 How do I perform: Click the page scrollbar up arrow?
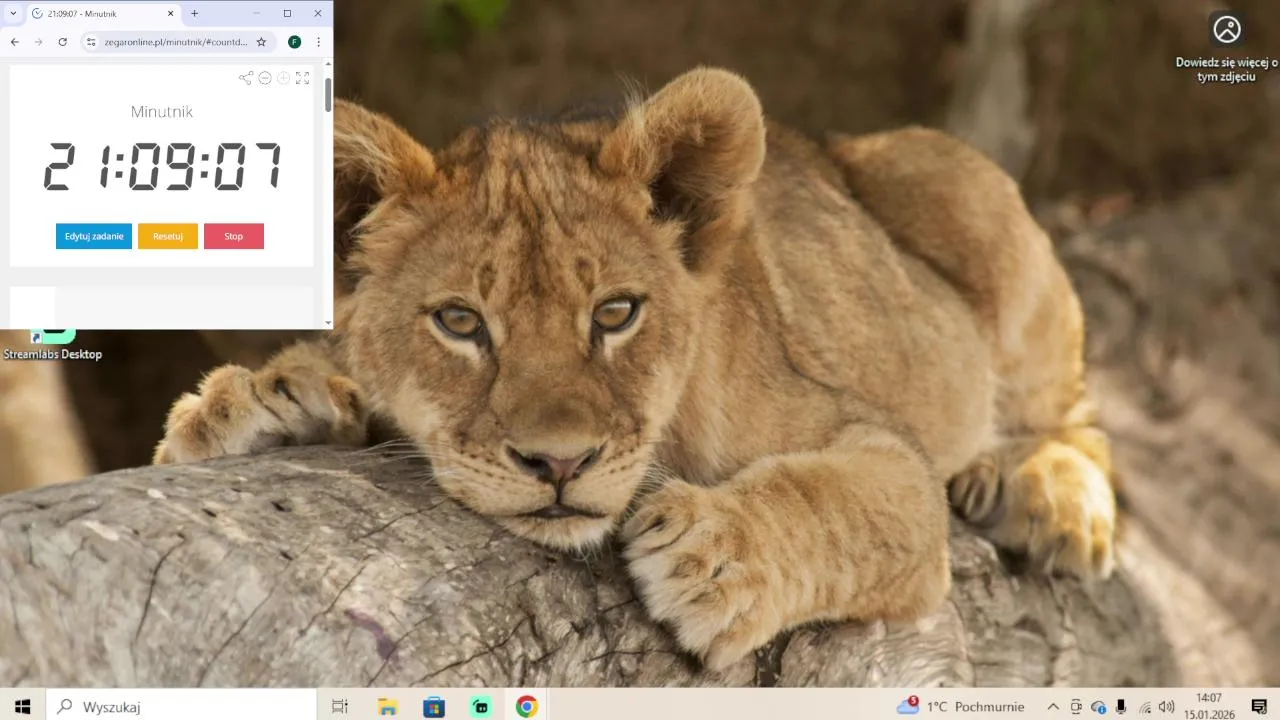(x=328, y=64)
